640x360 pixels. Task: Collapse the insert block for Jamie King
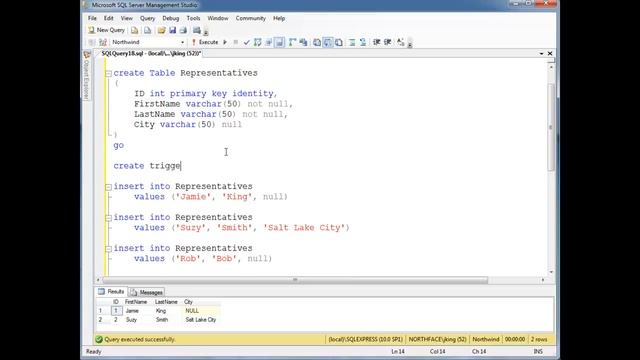click(109, 187)
